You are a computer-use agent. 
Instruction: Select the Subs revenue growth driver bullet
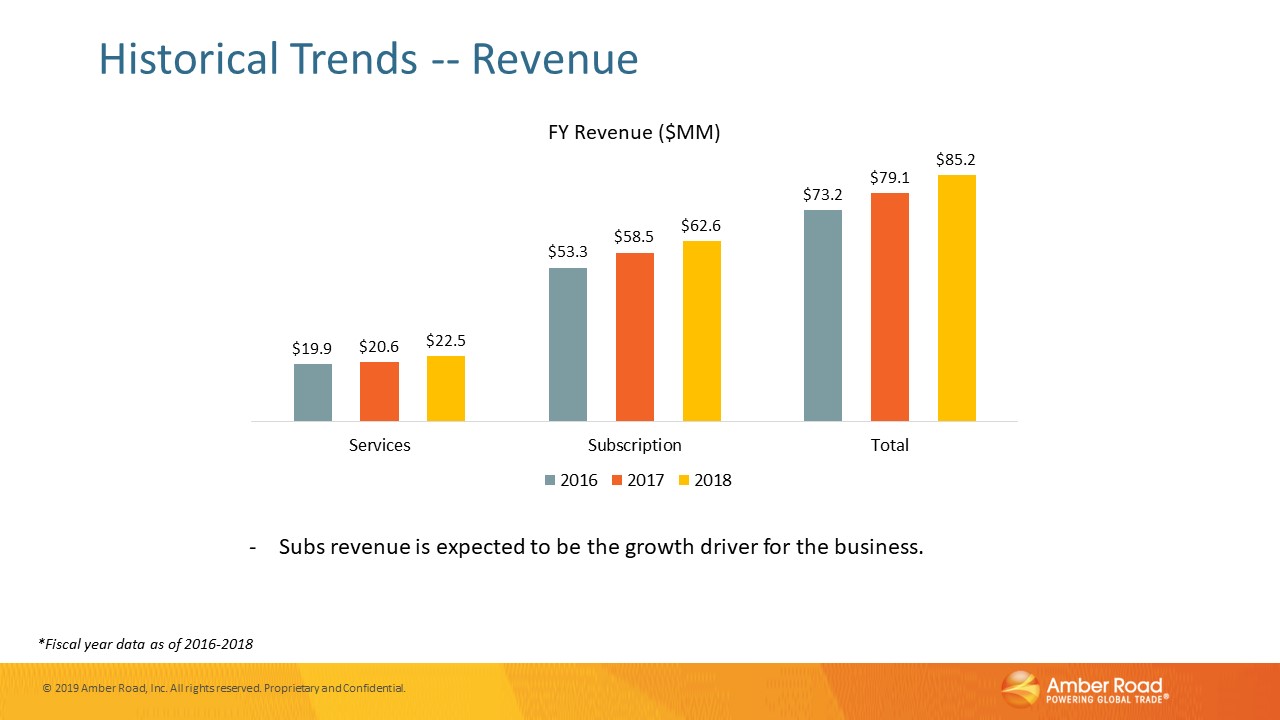pyautogui.click(x=601, y=548)
